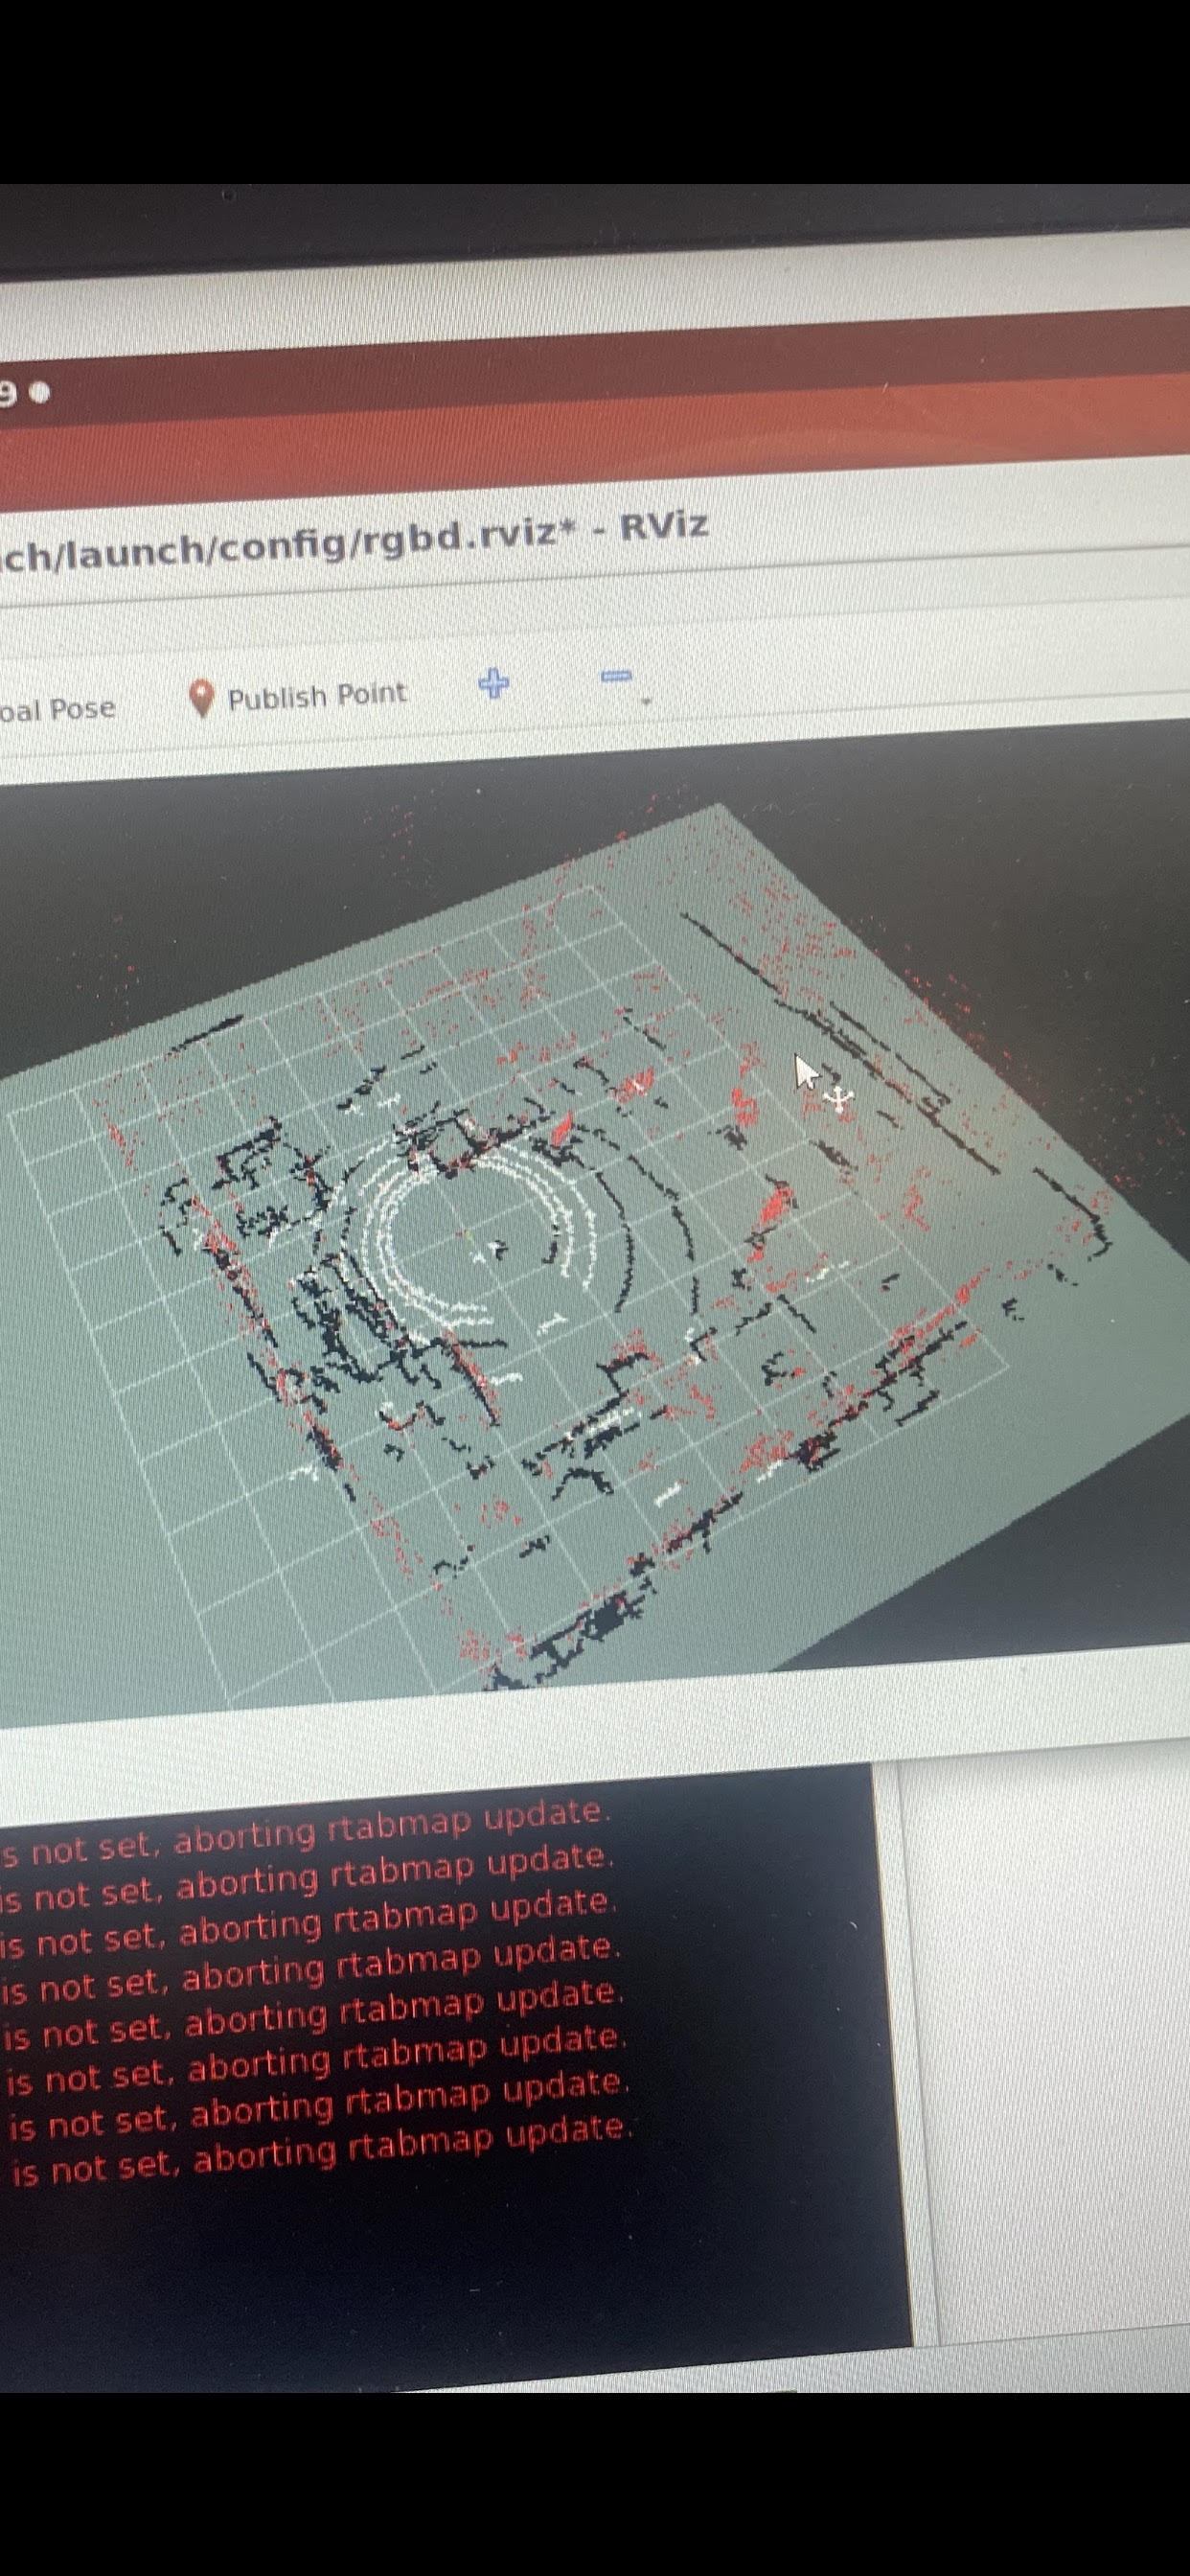Click the notification dot in Ubuntu top bar
Image resolution: width=1190 pixels, height=2576 pixels.
(x=40, y=393)
